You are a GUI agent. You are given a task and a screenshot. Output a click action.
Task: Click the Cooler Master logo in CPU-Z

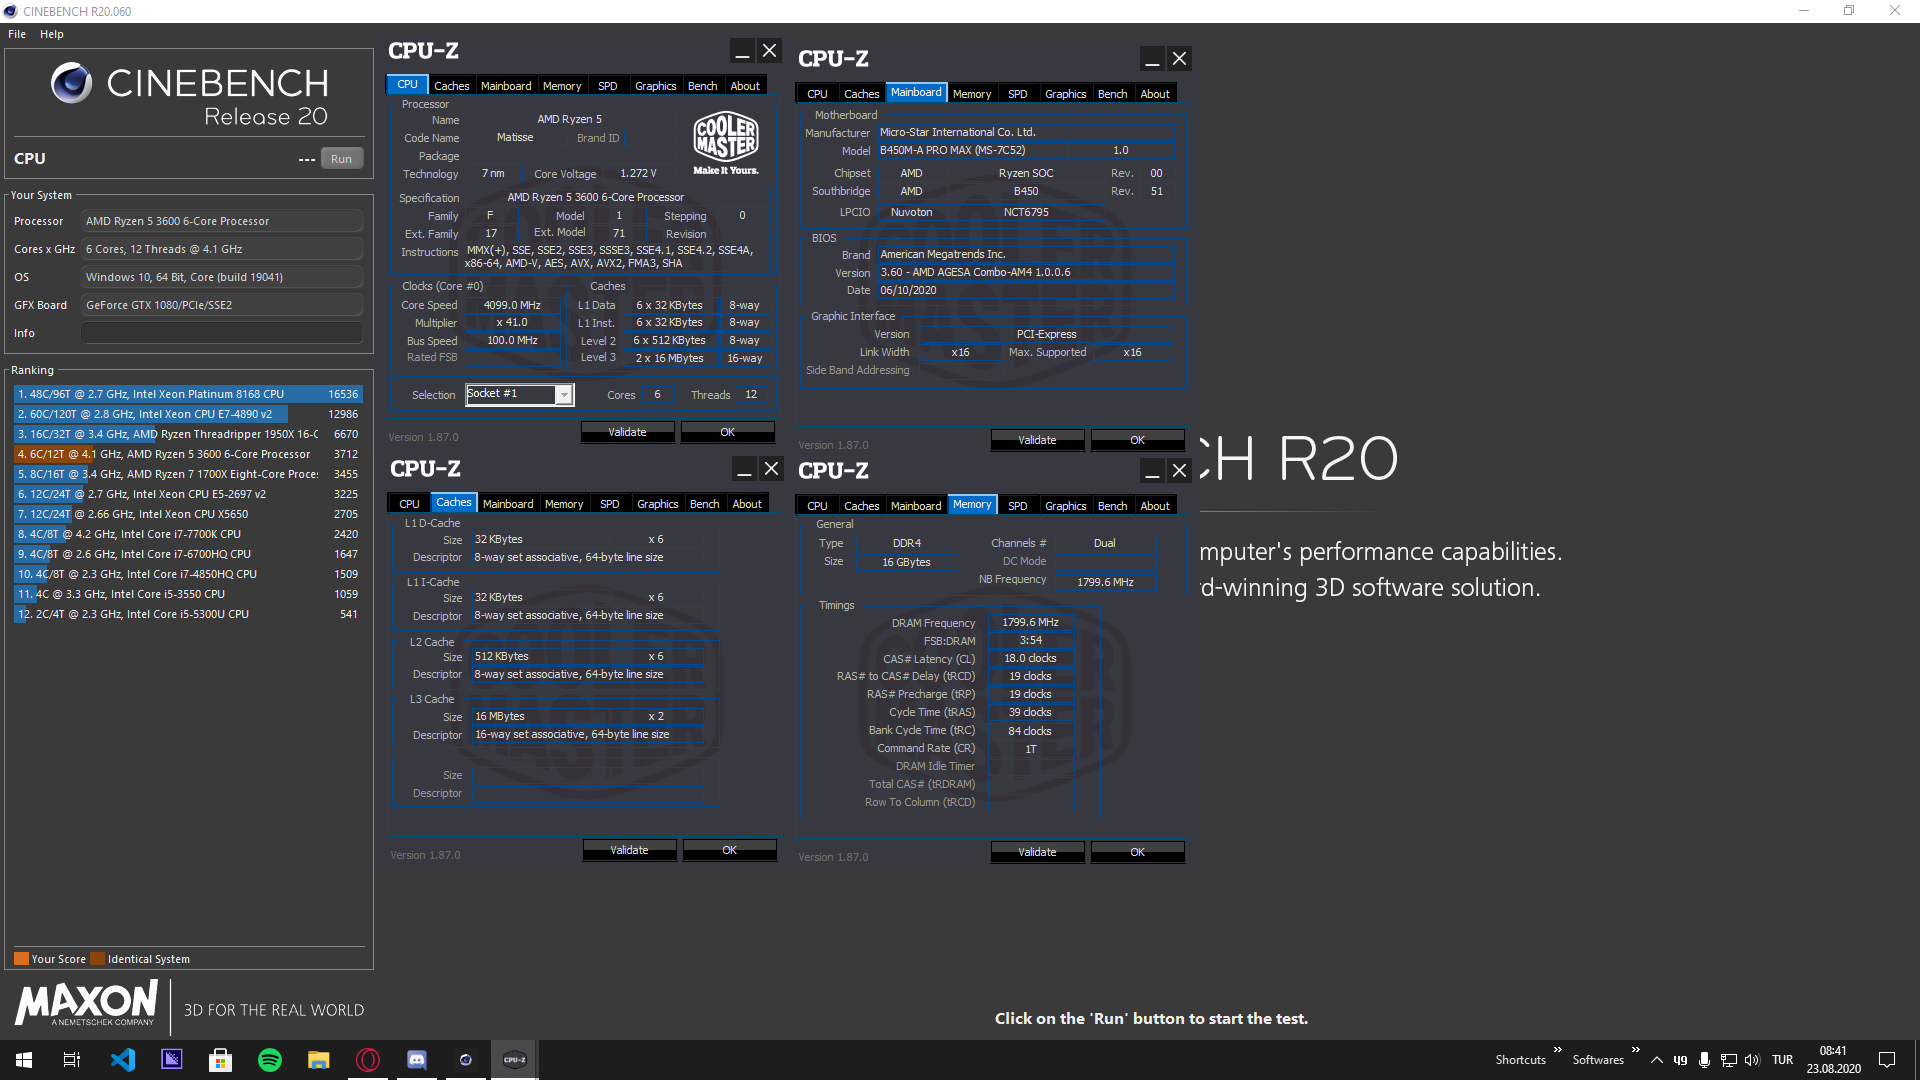(726, 143)
